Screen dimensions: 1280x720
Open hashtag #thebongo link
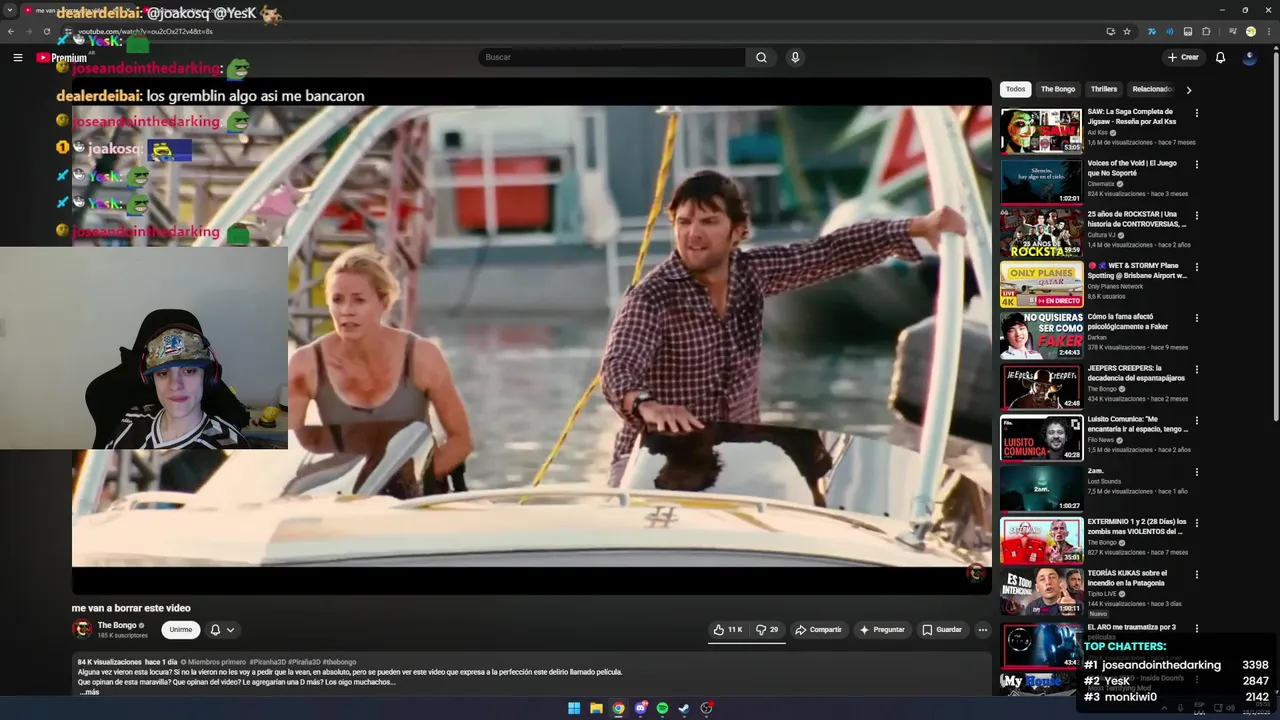pos(339,662)
